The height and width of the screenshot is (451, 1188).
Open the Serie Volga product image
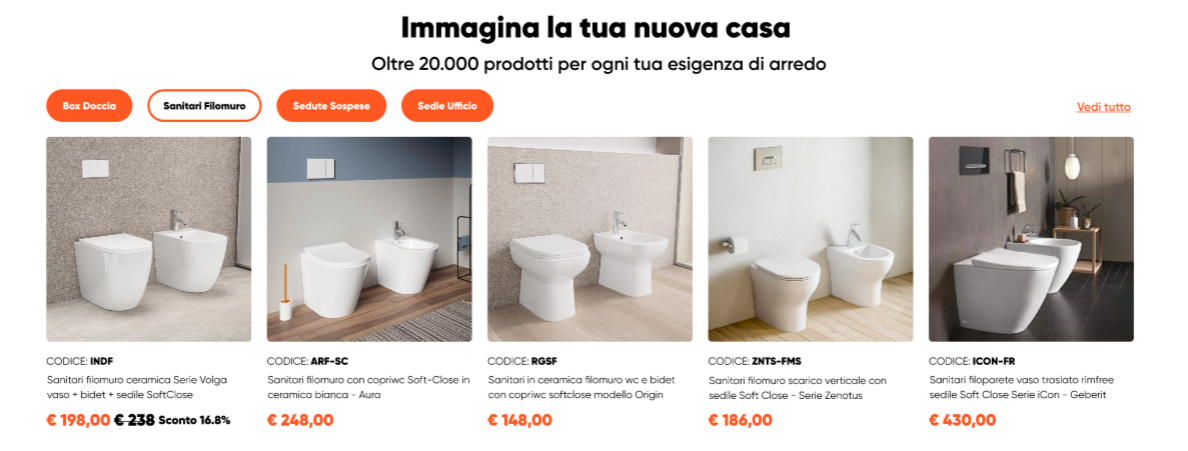pos(148,239)
